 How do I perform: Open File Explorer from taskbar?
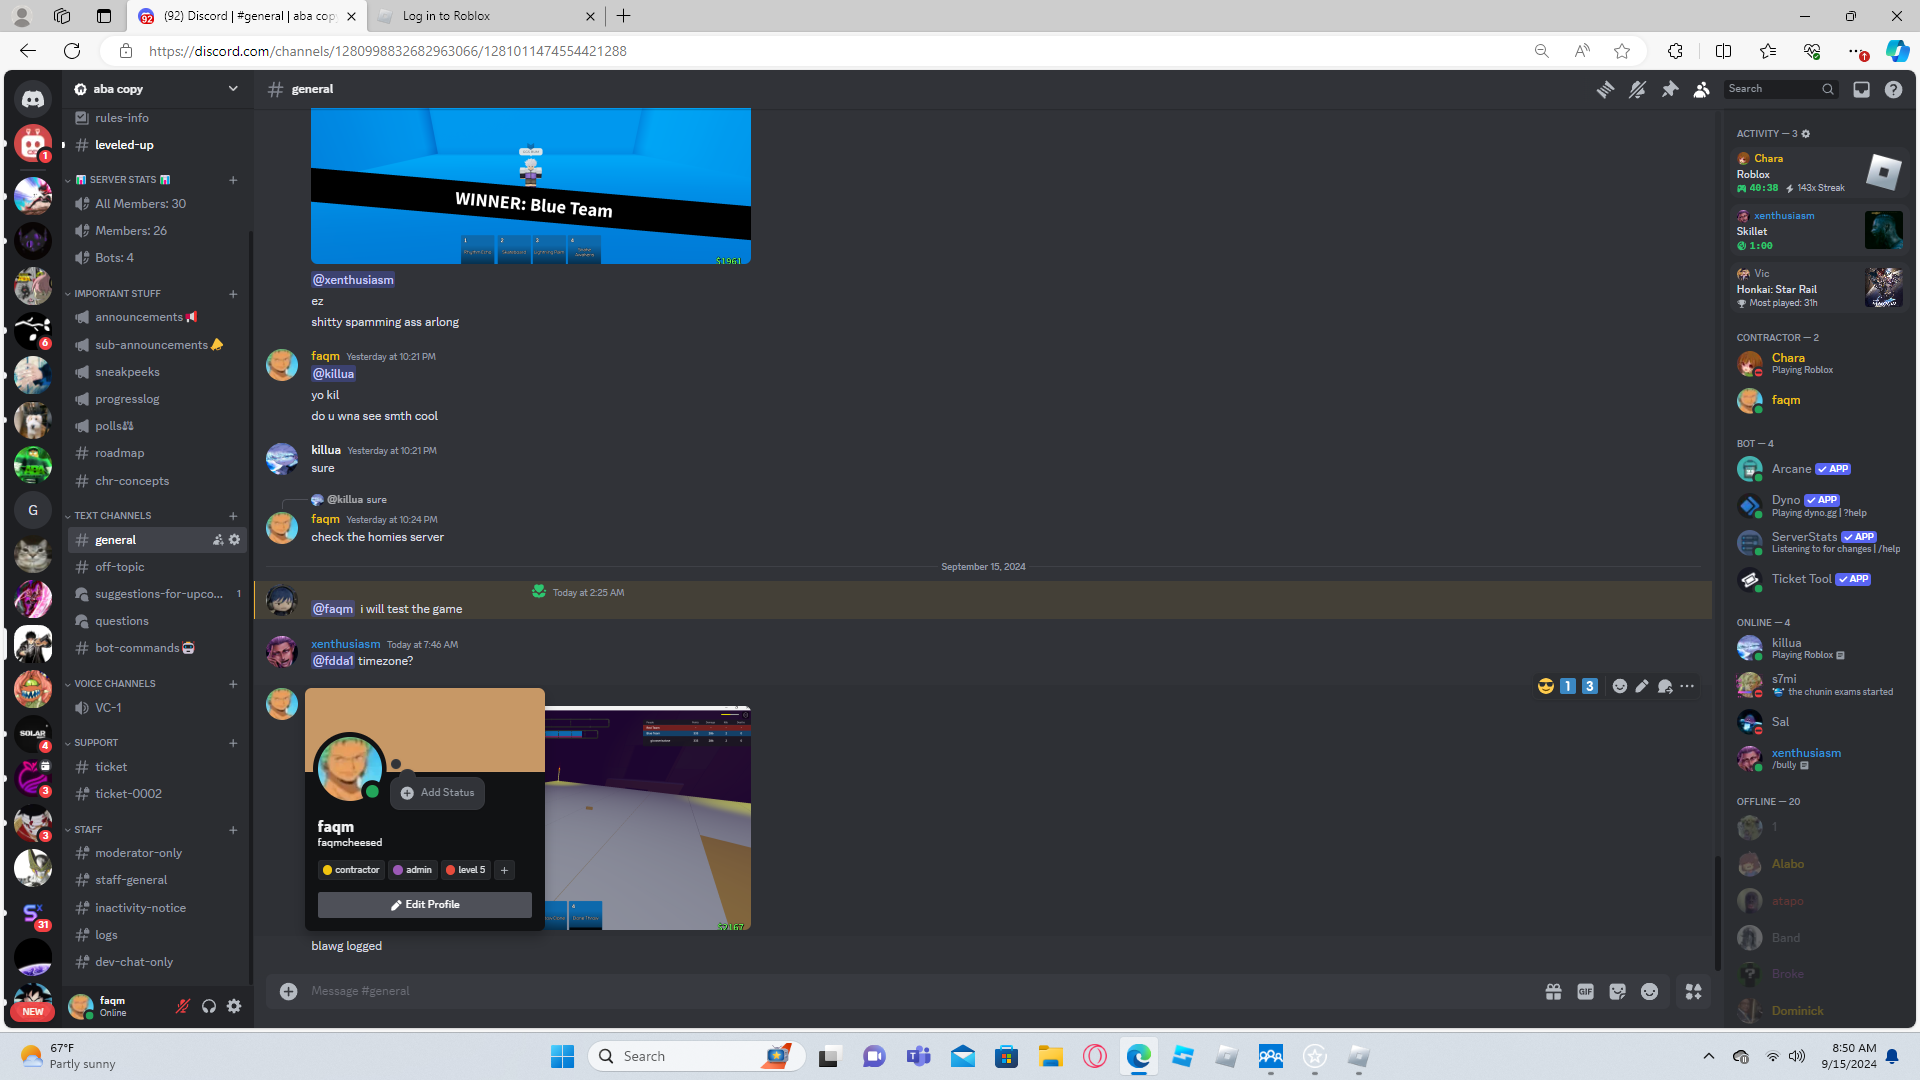click(1050, 1056)
